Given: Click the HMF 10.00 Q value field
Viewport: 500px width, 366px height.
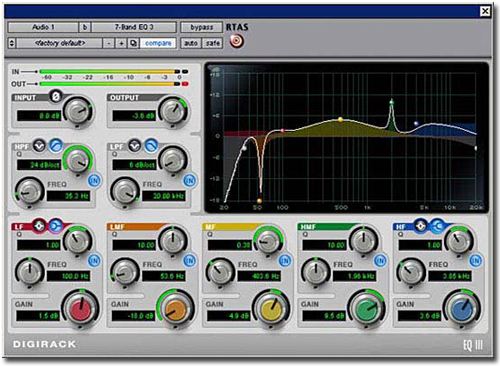Looking at the screenshot, I should tap(324, 245).
